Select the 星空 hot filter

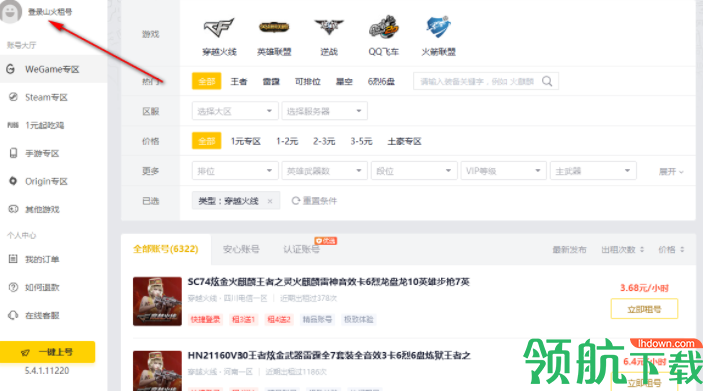click(344, 82)
